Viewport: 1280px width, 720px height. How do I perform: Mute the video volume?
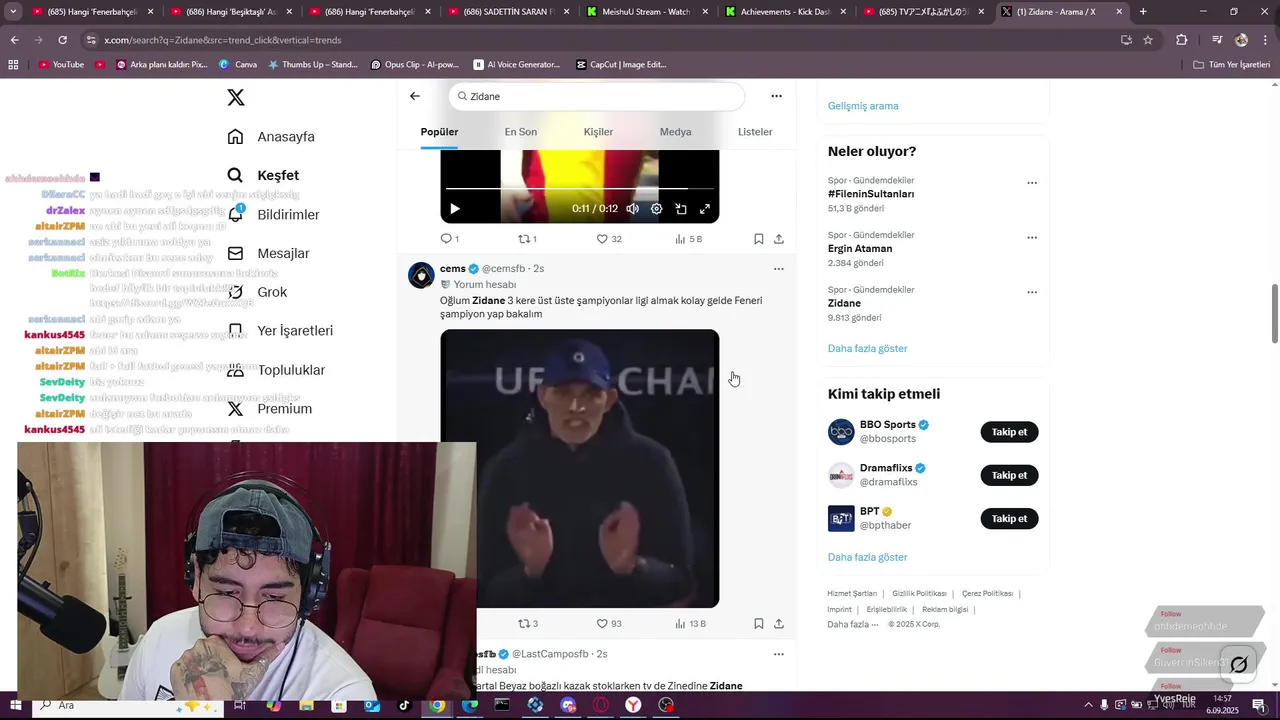[633, 209]
